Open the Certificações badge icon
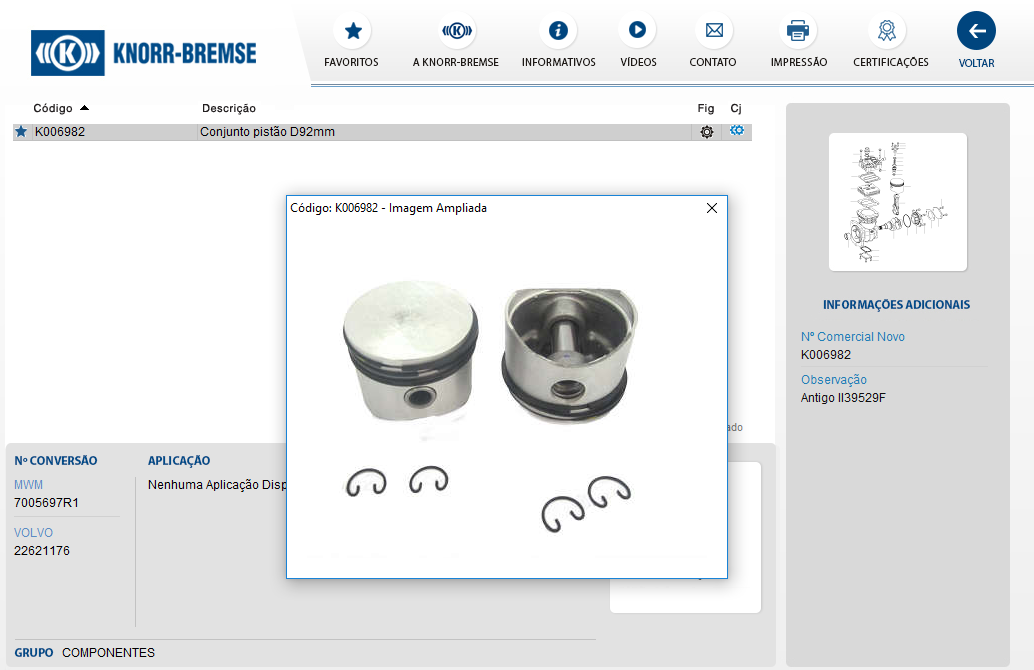 [x=887, y=31]
